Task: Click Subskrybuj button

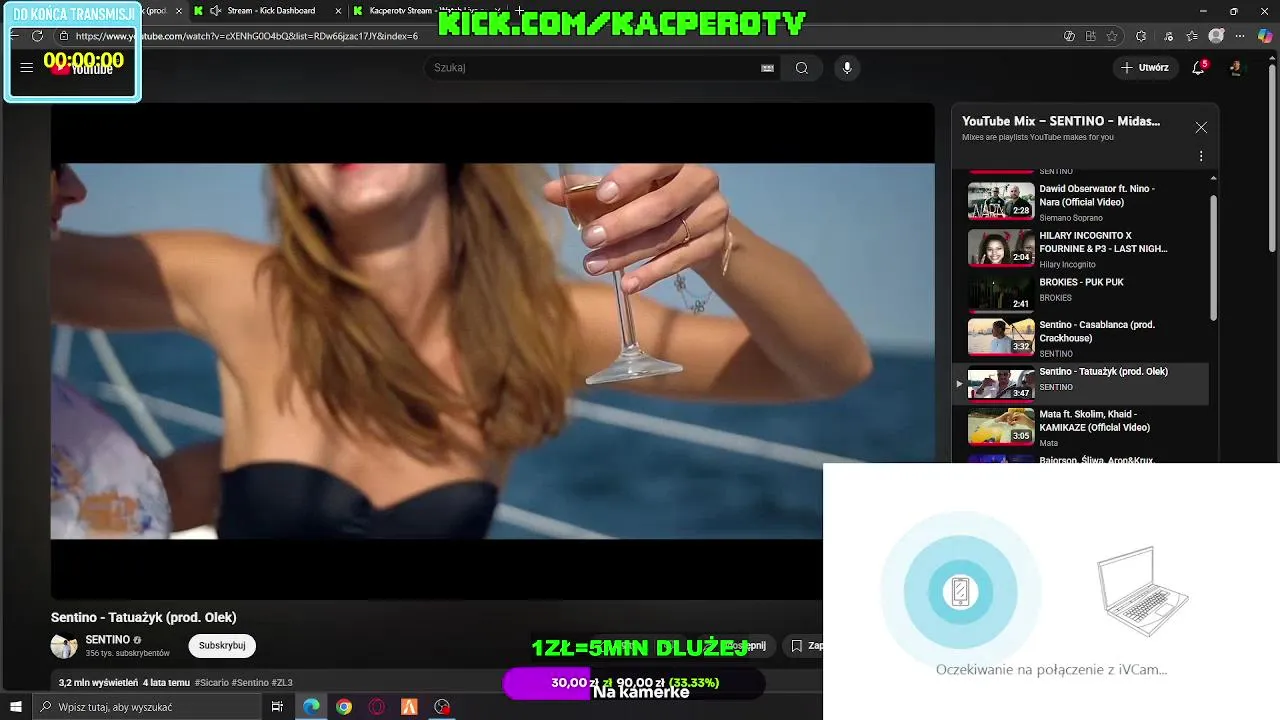Action: pyautogui.click(x=222, y=646)
